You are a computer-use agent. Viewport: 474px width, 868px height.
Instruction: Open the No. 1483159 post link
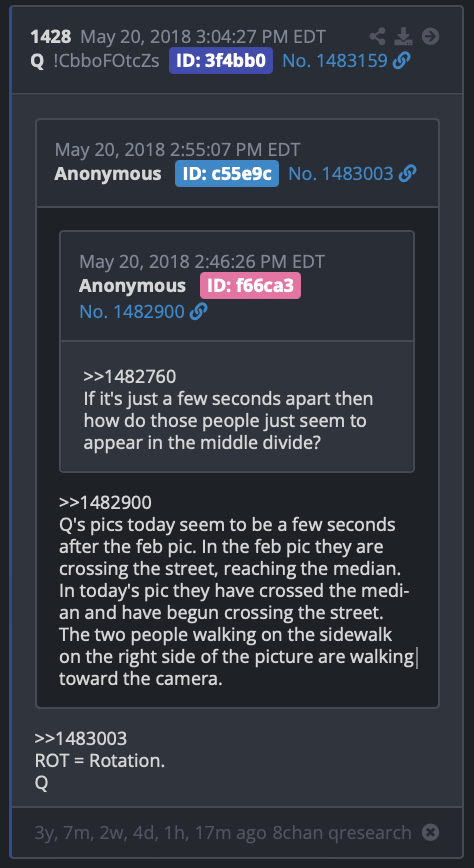tap(334, 61)
